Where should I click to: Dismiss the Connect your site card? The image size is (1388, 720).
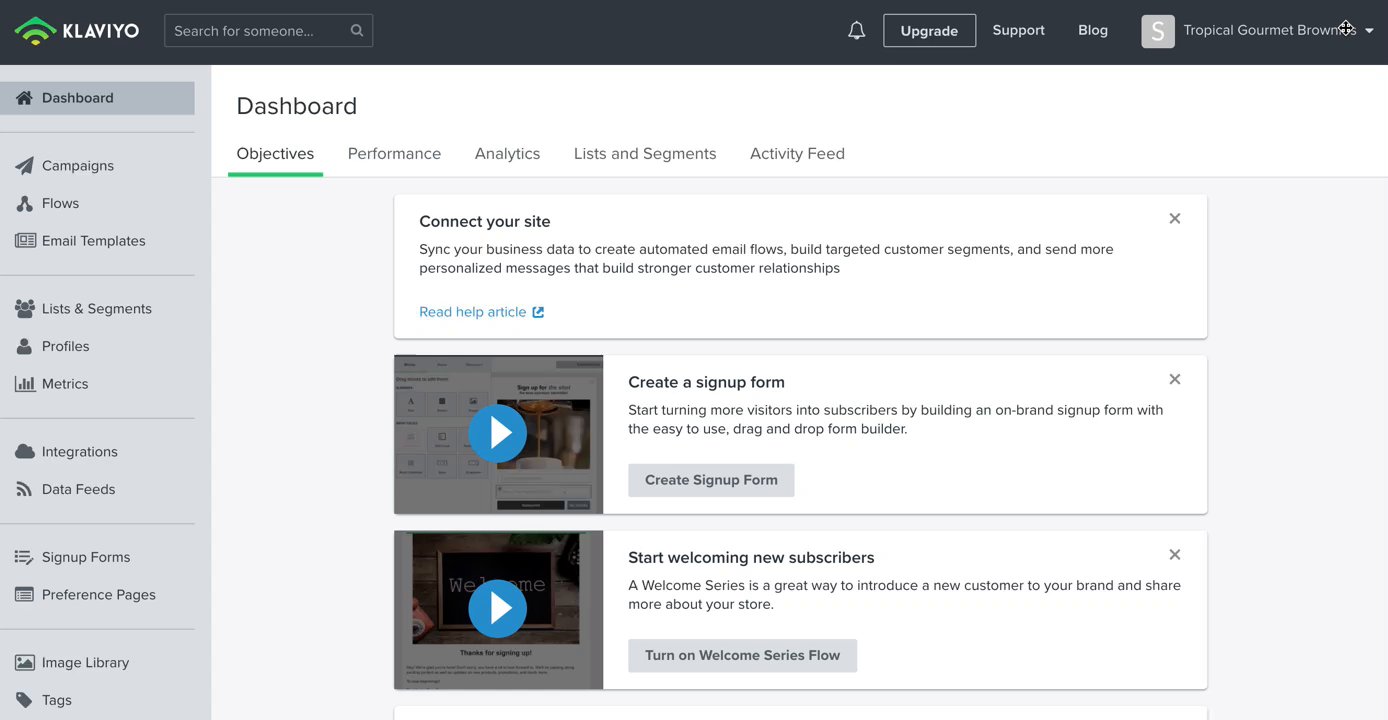1175,219
